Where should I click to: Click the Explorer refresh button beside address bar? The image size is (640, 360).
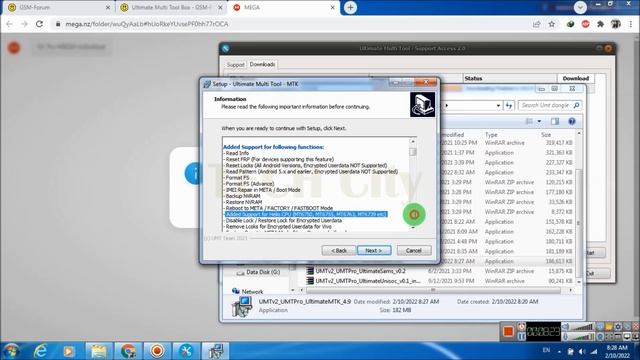pyautogui.click(x=509, y=105)
